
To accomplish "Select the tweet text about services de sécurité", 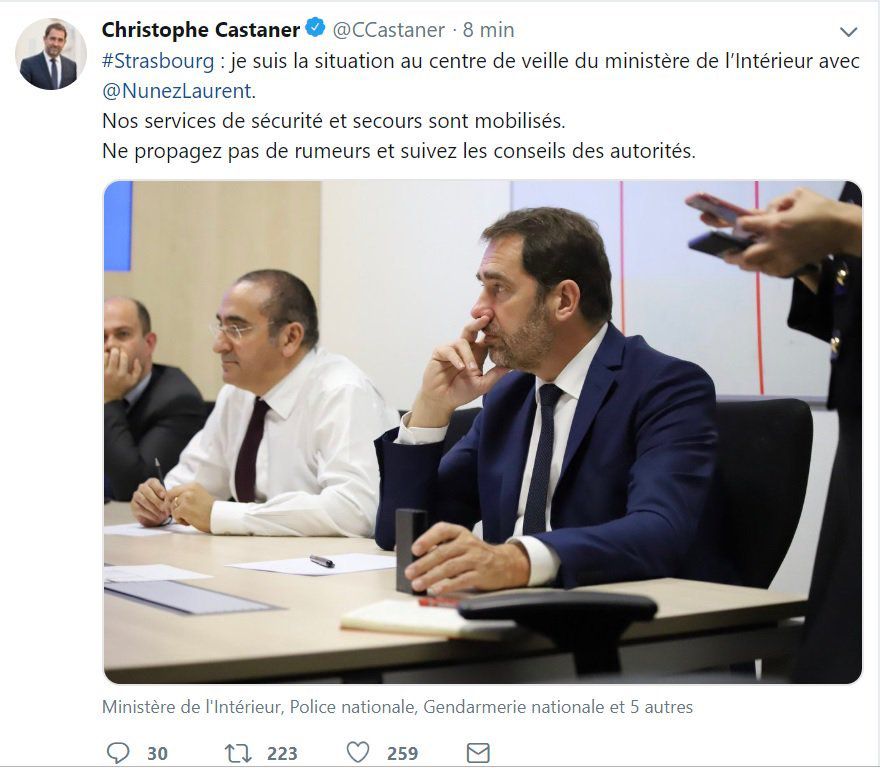I will click(x=333, y=121).
